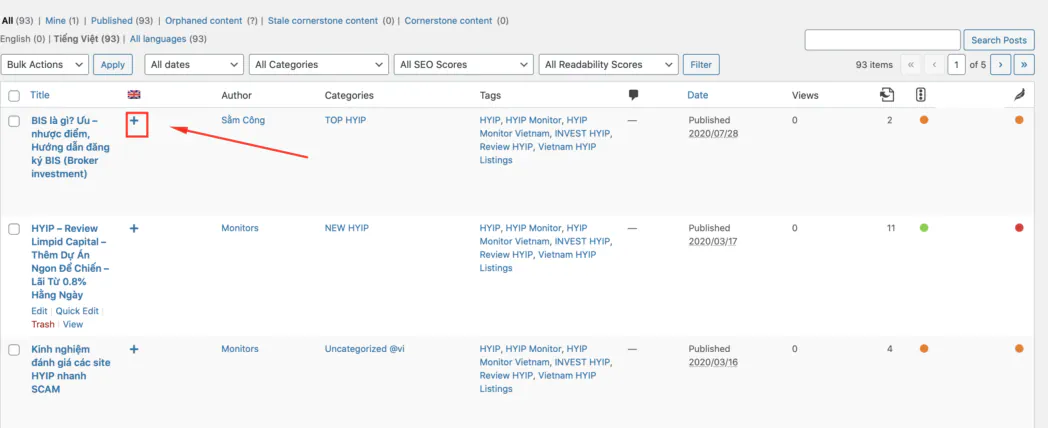Viewport: 1048px width, 428px height.
Task: Check the BIS là gì post checkbox
Action: click(14, 121)
